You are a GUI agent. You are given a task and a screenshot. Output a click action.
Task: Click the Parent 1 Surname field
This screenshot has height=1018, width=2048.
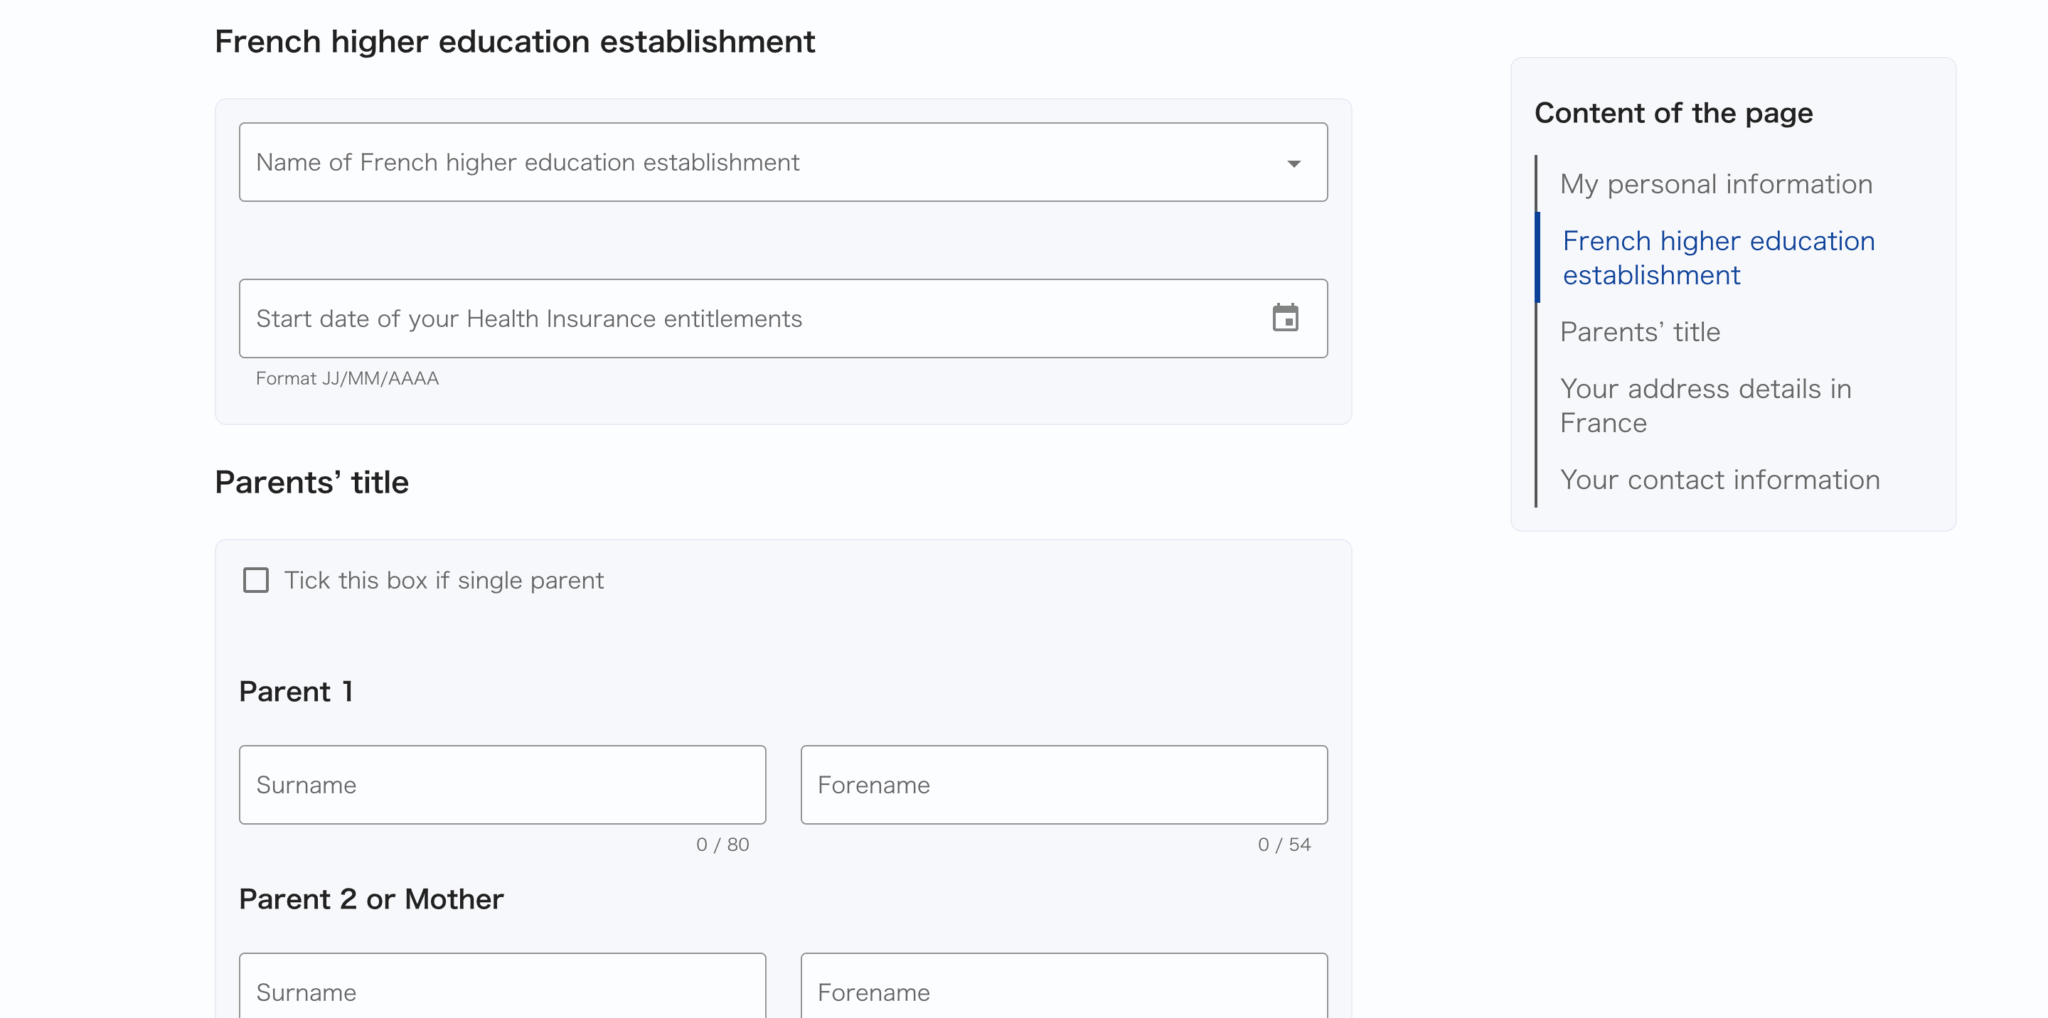(502, 785)
